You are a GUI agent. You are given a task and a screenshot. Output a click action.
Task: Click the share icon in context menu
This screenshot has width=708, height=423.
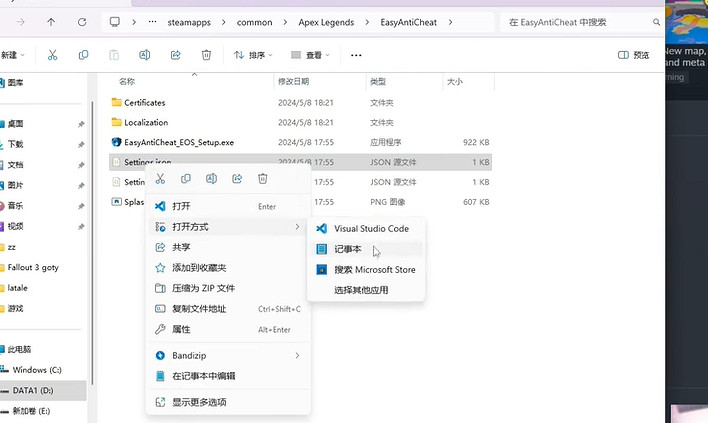click(237, 179)
